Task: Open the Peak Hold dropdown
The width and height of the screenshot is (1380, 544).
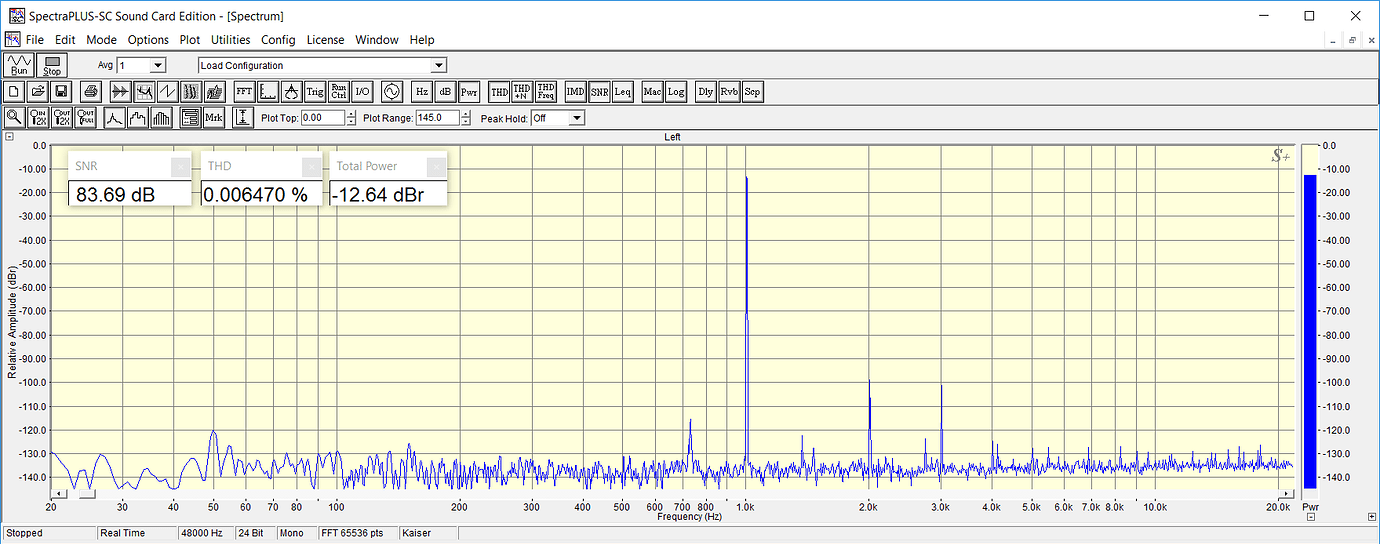Action: [576, 118]
